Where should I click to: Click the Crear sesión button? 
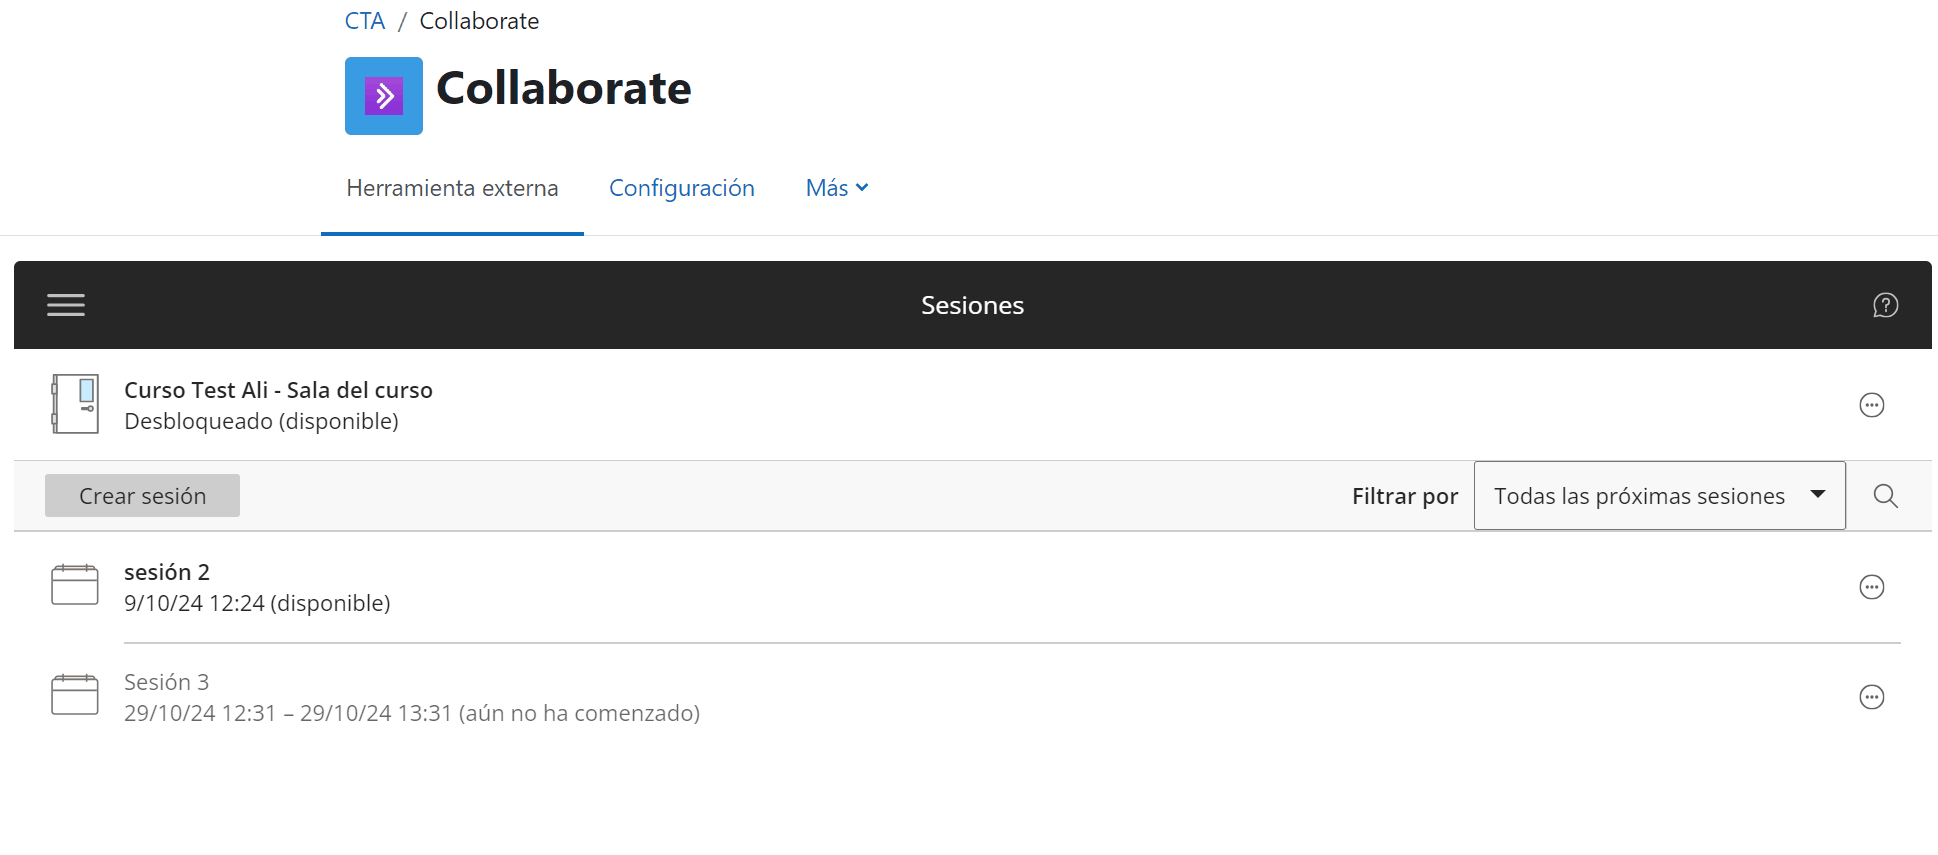coord(142,496)
